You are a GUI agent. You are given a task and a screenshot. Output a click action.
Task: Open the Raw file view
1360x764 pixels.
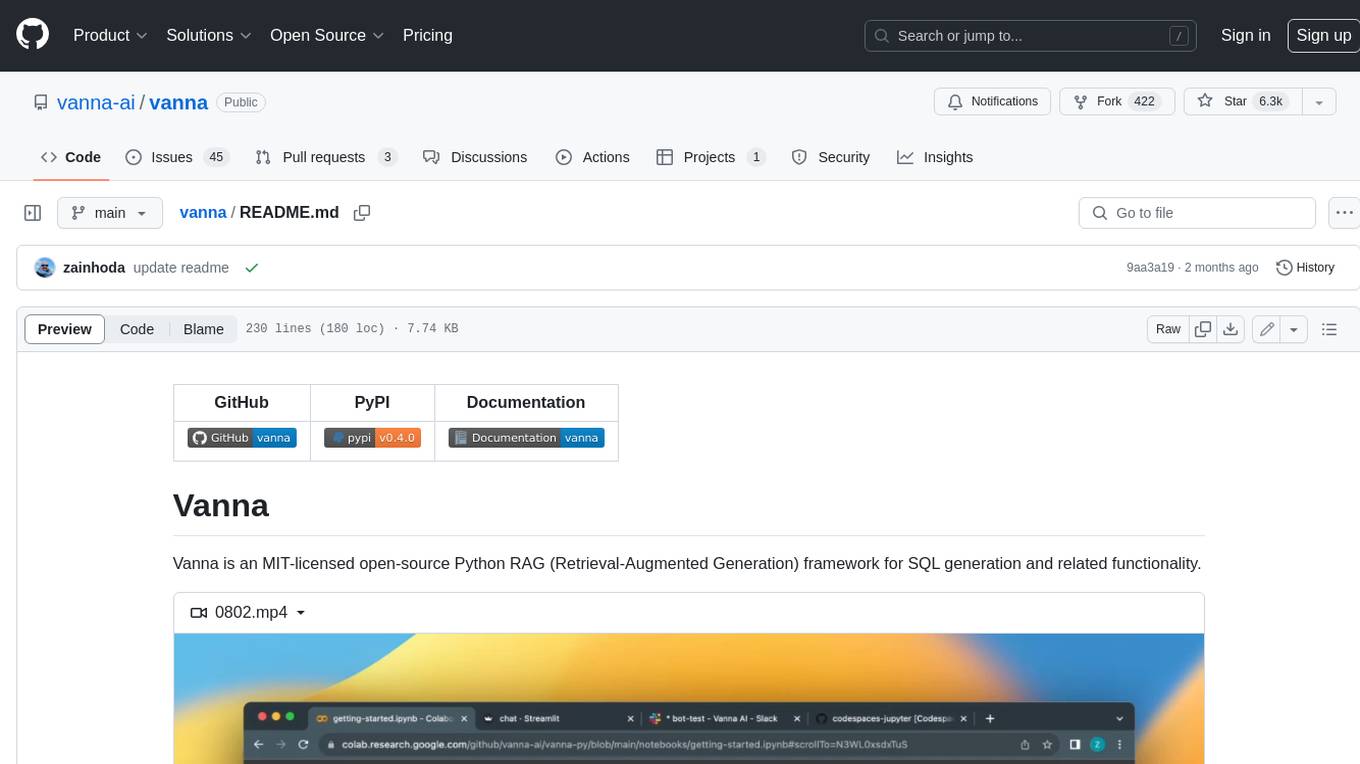(x=1168, y=329)
